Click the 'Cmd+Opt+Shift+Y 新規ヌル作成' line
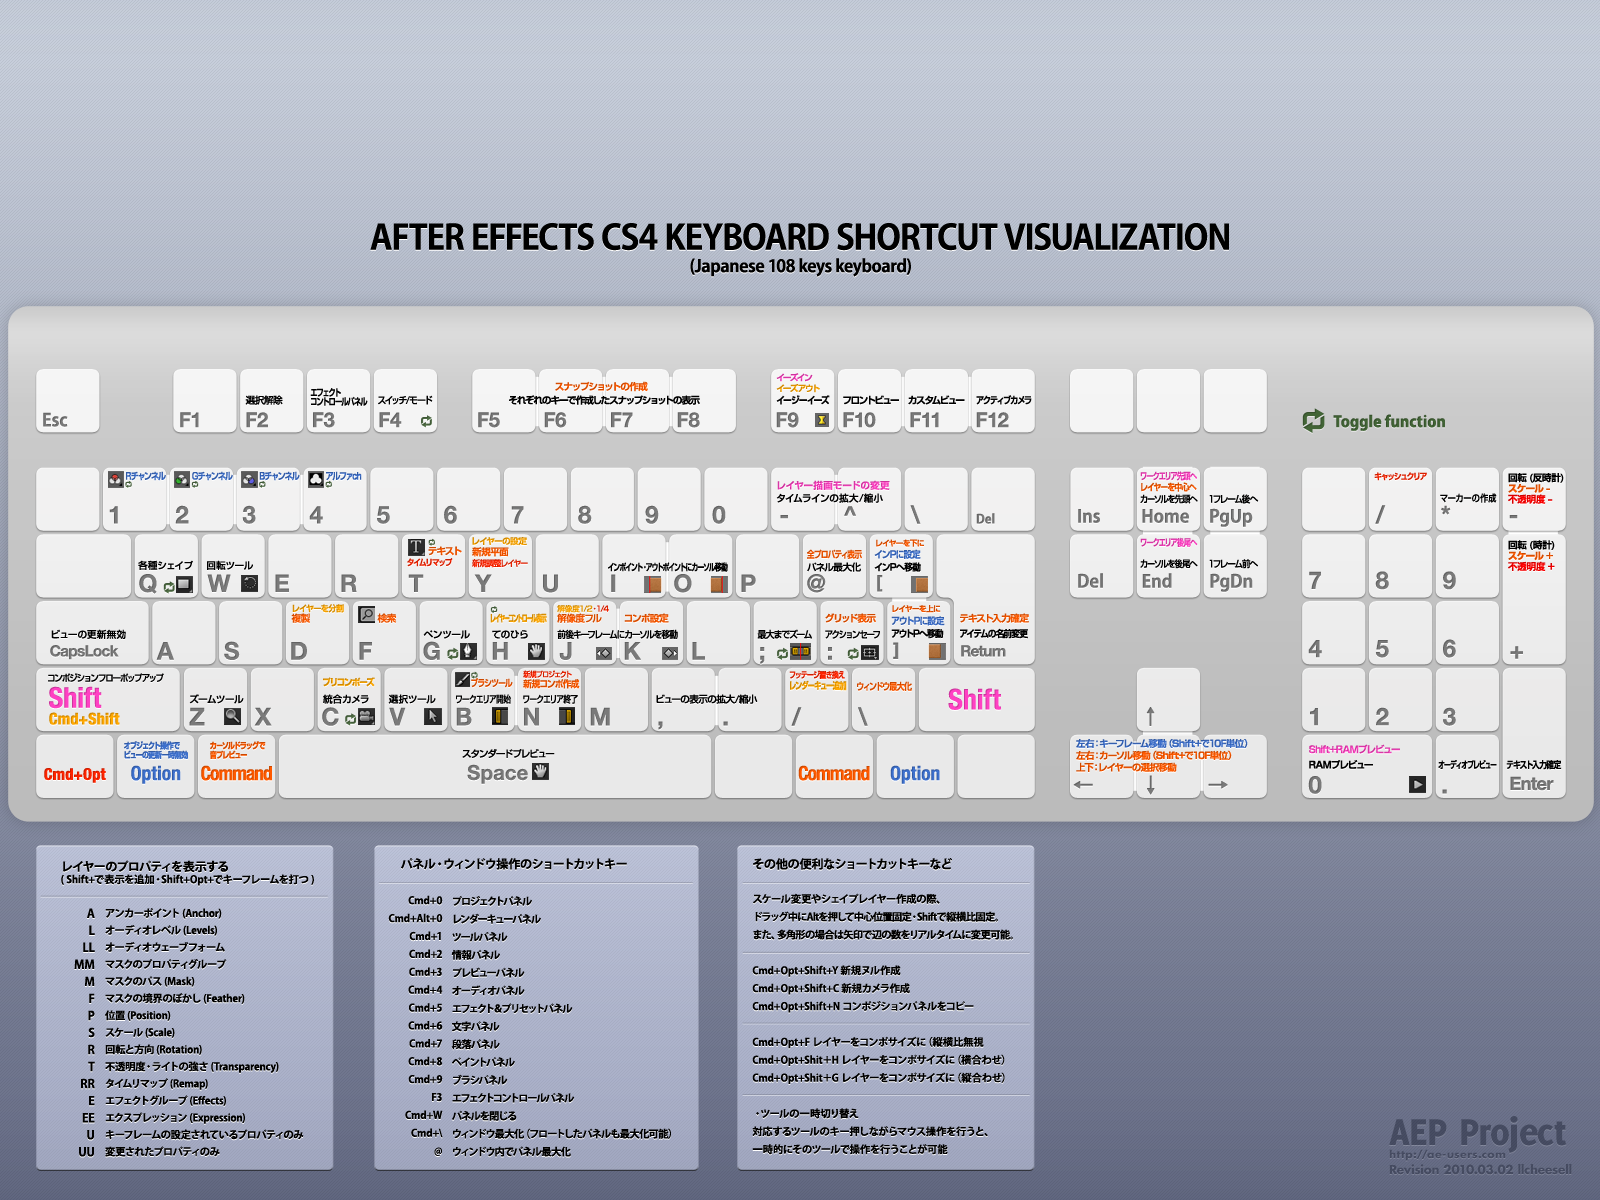1600x1200 pixels. coord(826,970)
